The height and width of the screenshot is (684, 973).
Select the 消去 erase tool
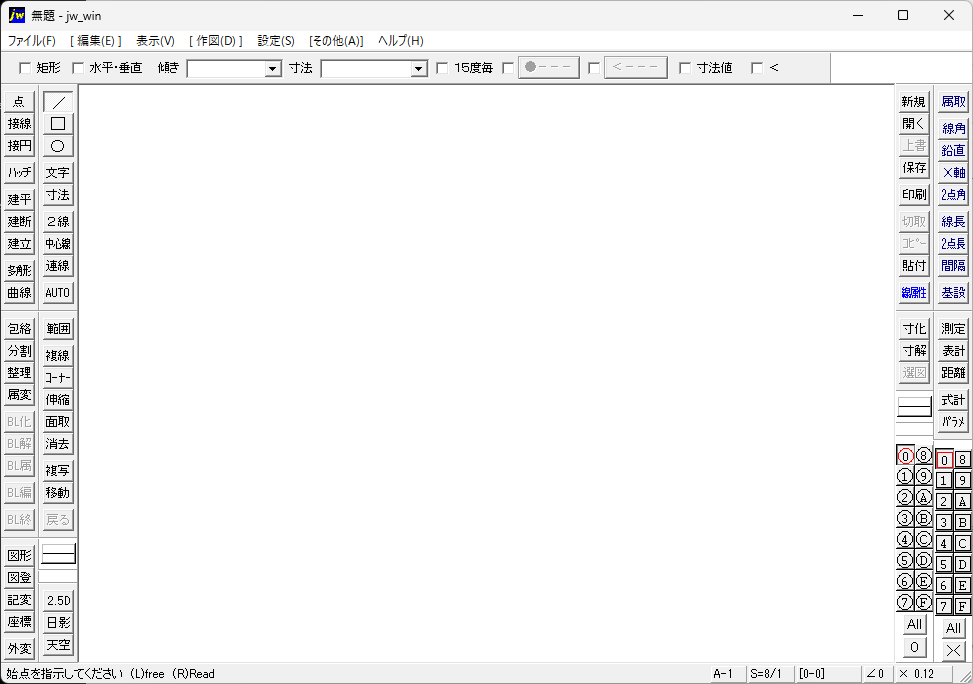(x=58, y=444)
